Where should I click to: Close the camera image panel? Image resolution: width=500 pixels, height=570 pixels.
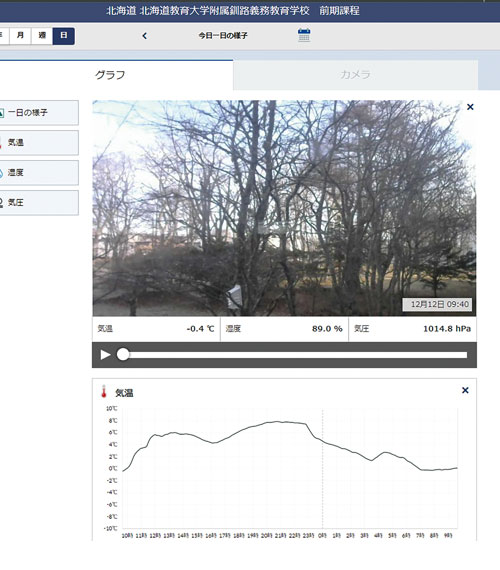pos(470,107)
